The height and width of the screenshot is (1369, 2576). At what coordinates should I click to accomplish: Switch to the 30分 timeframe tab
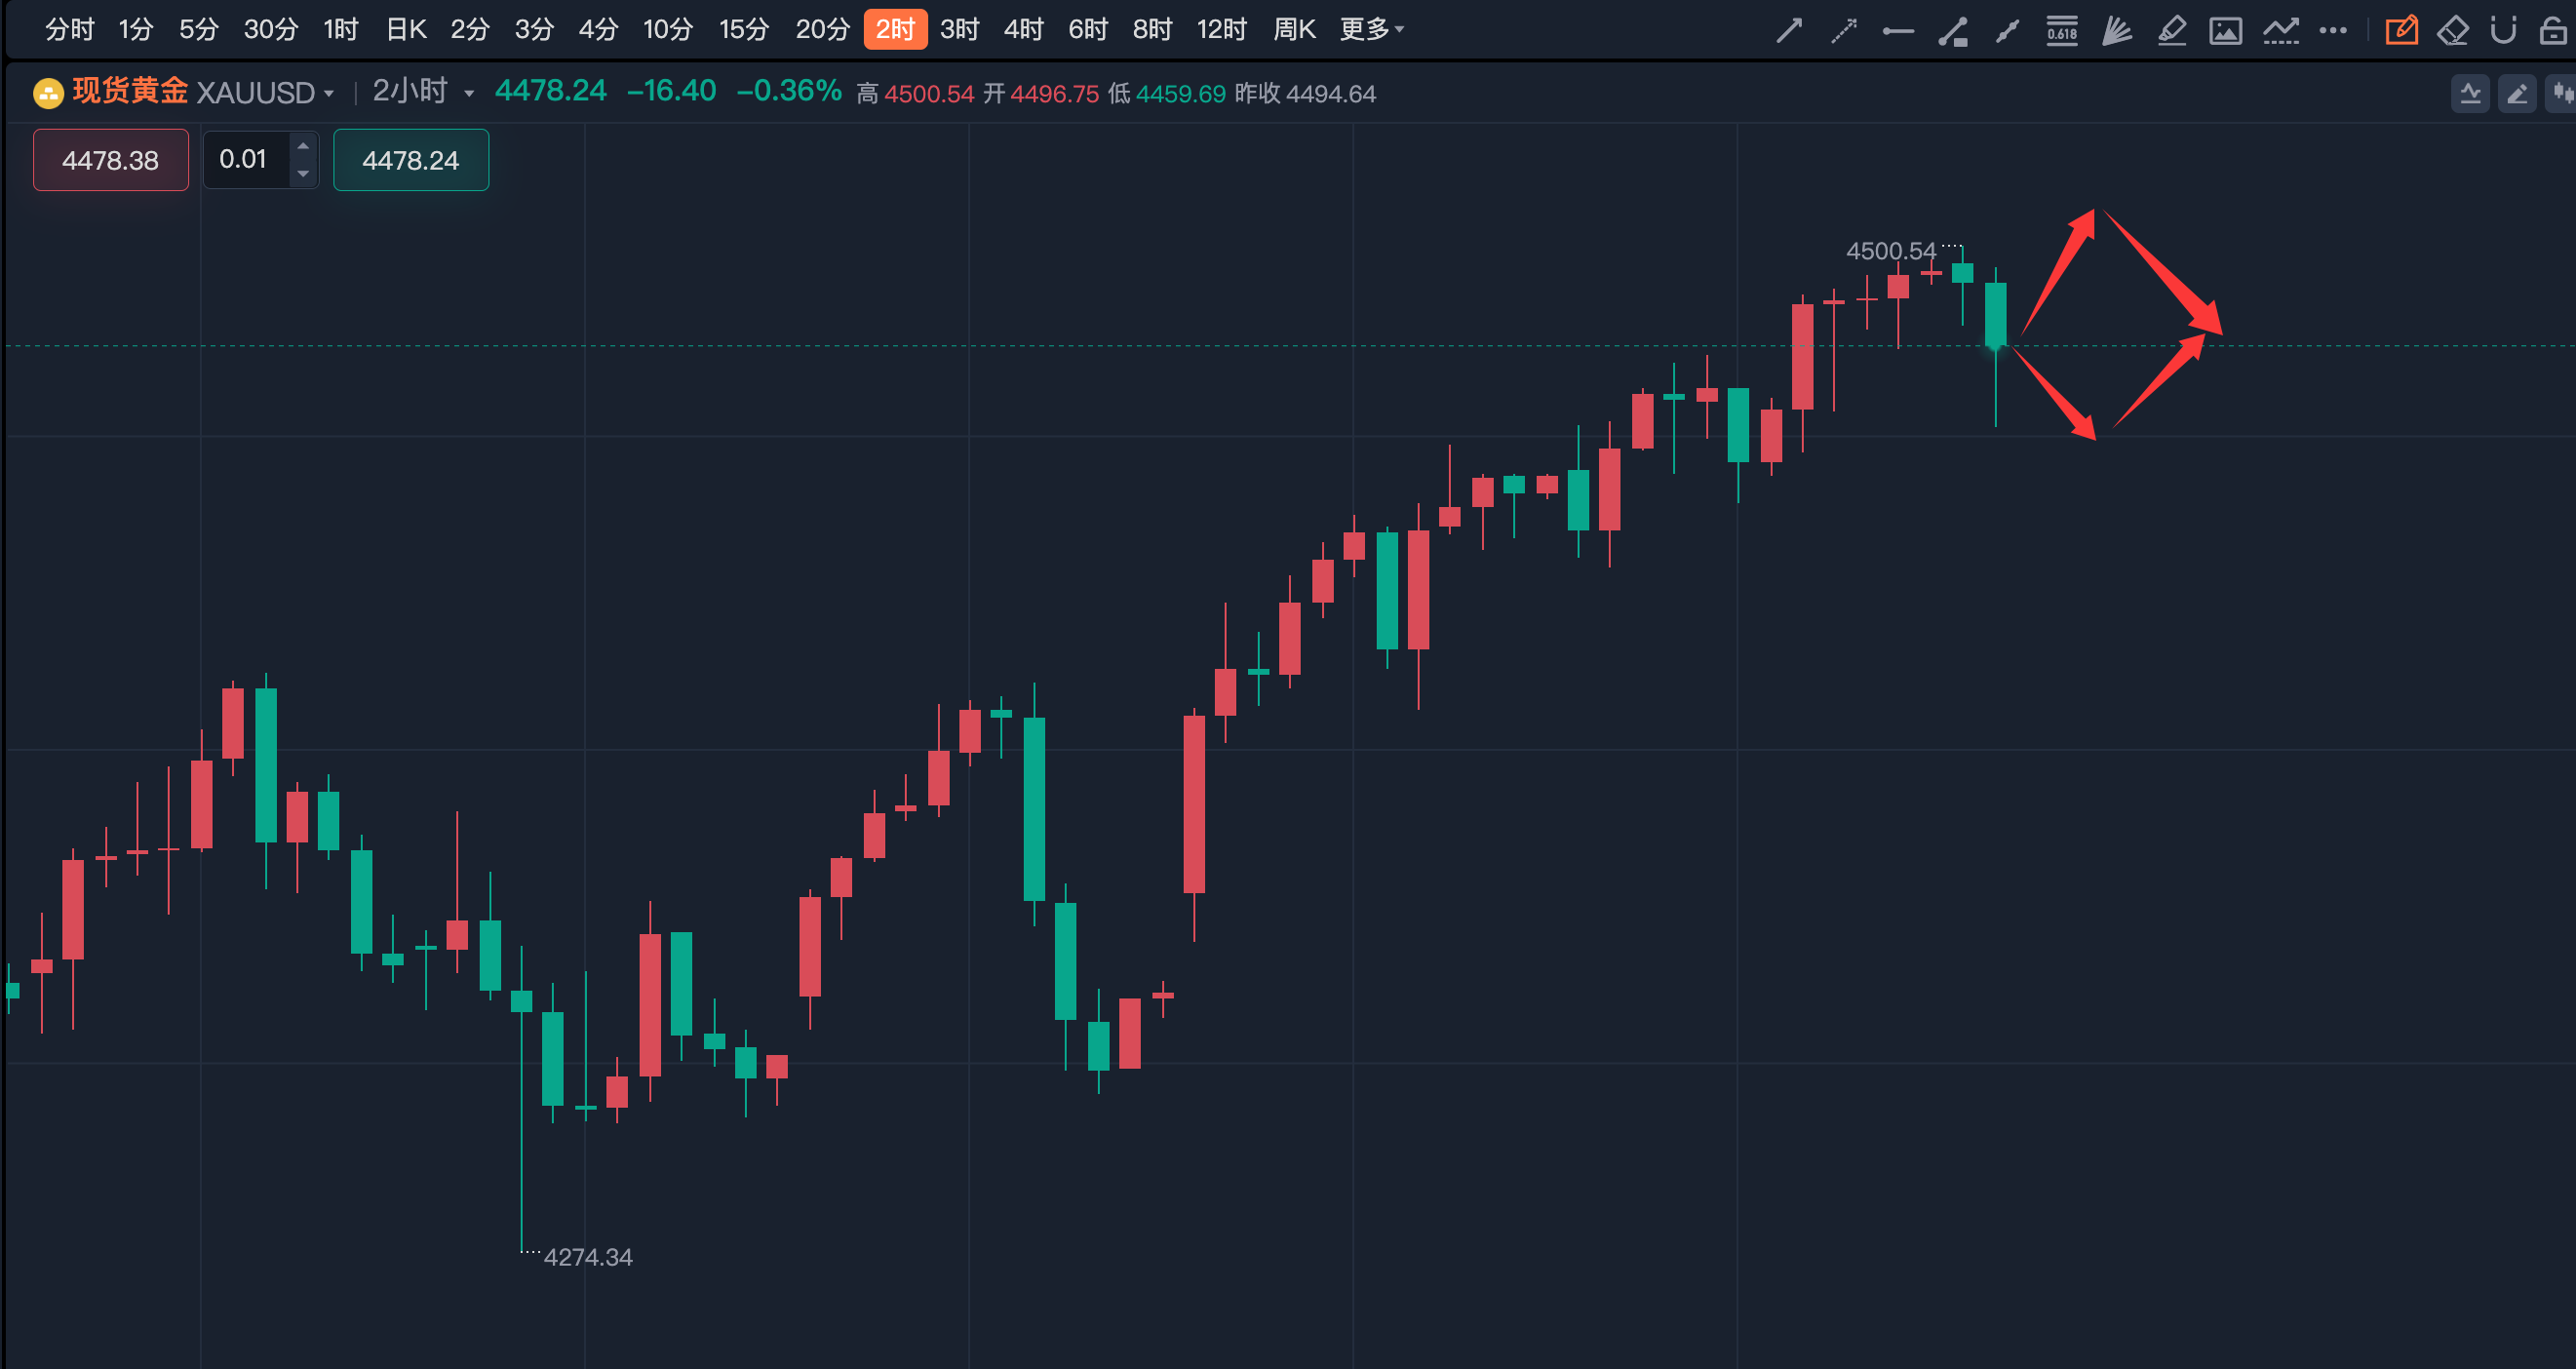tap(271, 30)
